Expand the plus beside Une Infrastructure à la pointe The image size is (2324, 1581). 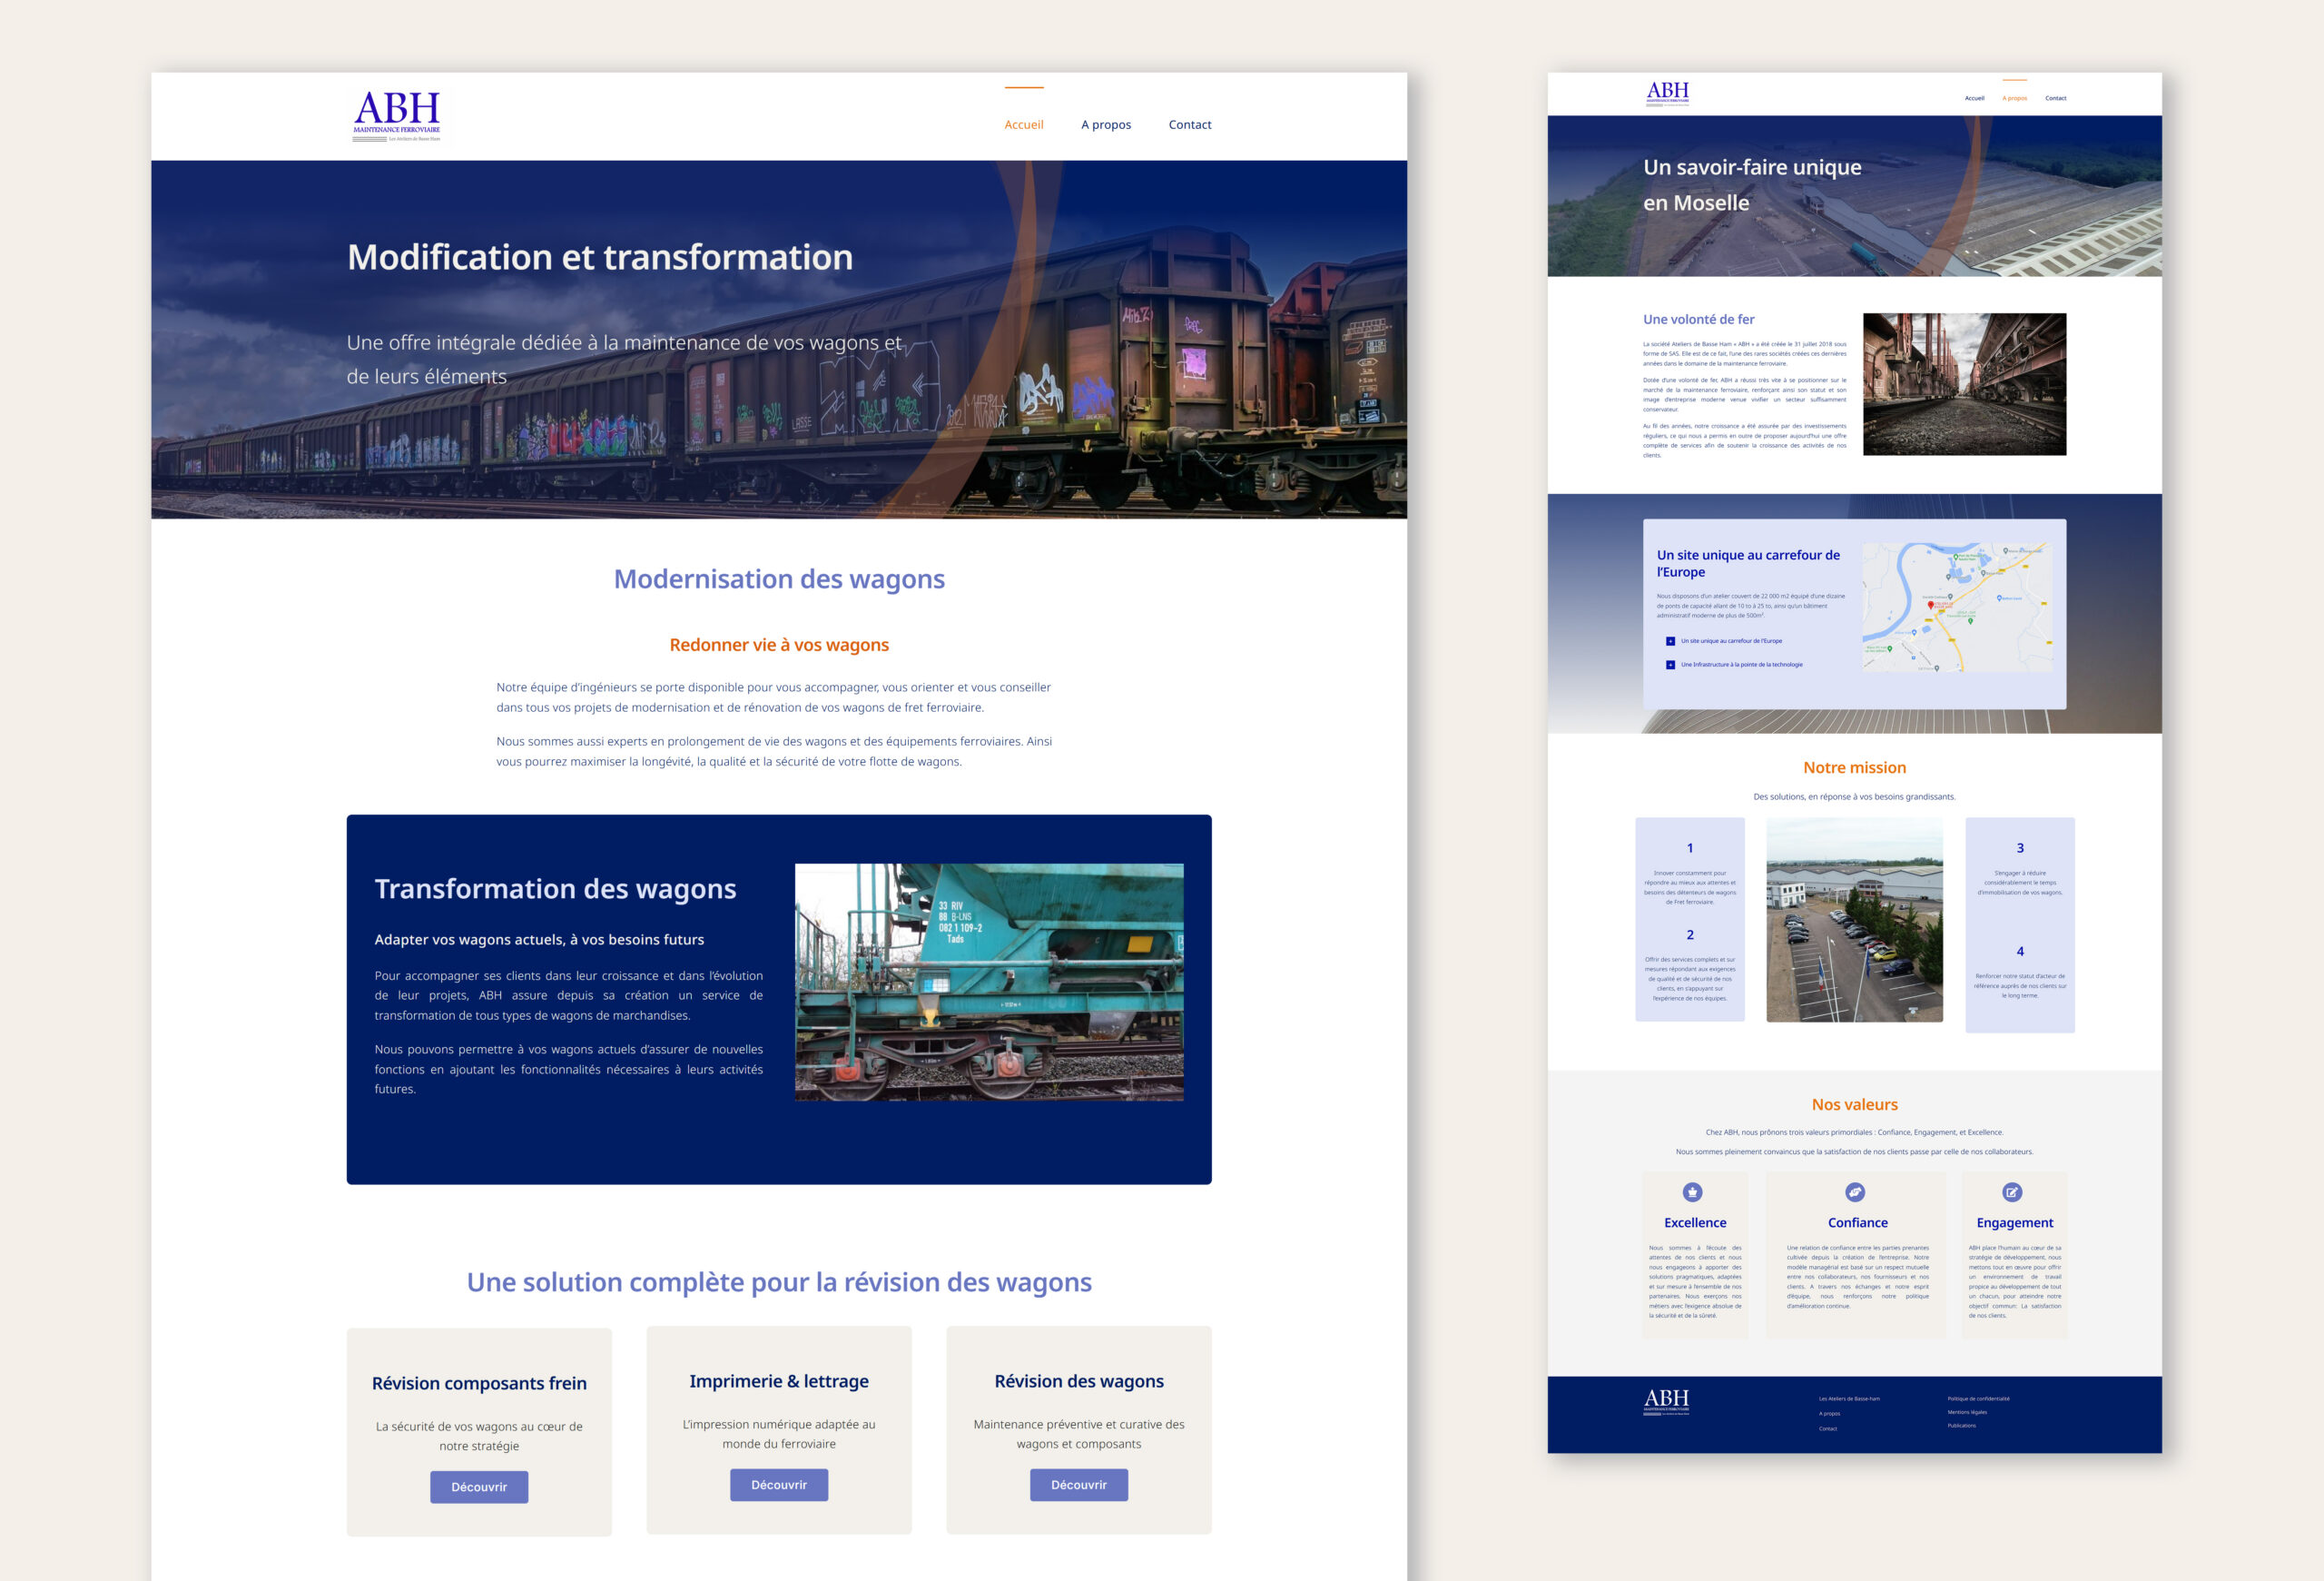pyautogui.click(x=1670, y=665)
